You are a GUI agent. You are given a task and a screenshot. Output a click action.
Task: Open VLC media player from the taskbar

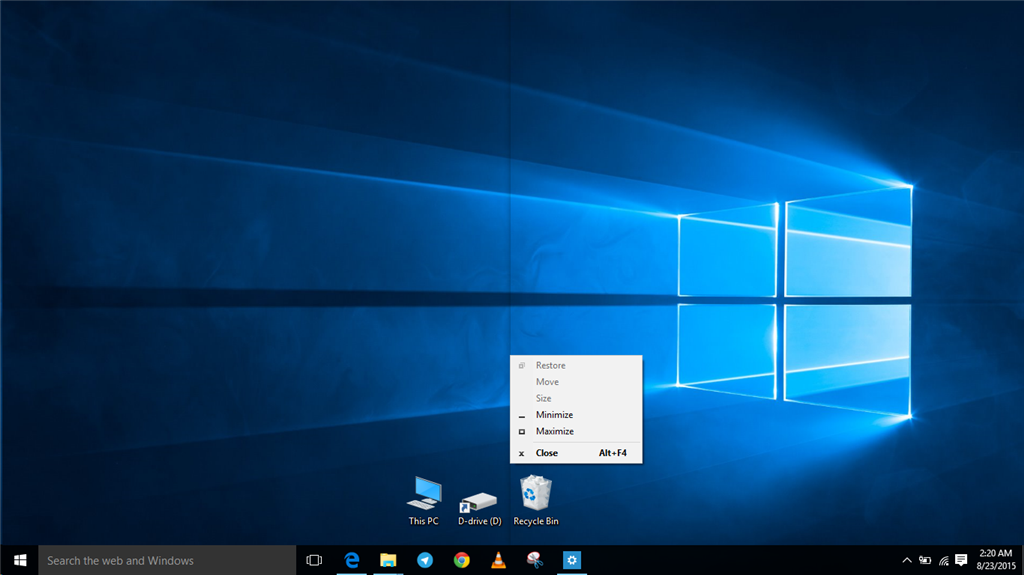point(498,561)
